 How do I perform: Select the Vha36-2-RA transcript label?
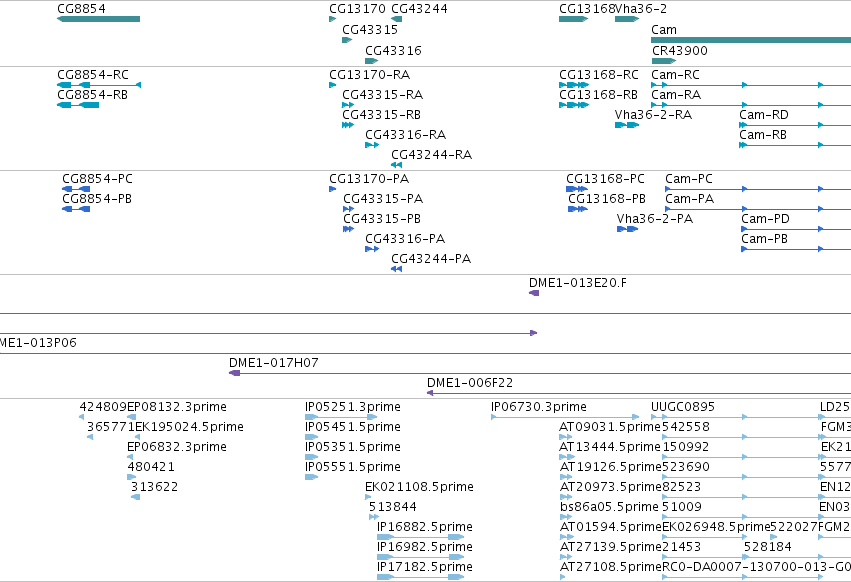[x=653, y=115]
